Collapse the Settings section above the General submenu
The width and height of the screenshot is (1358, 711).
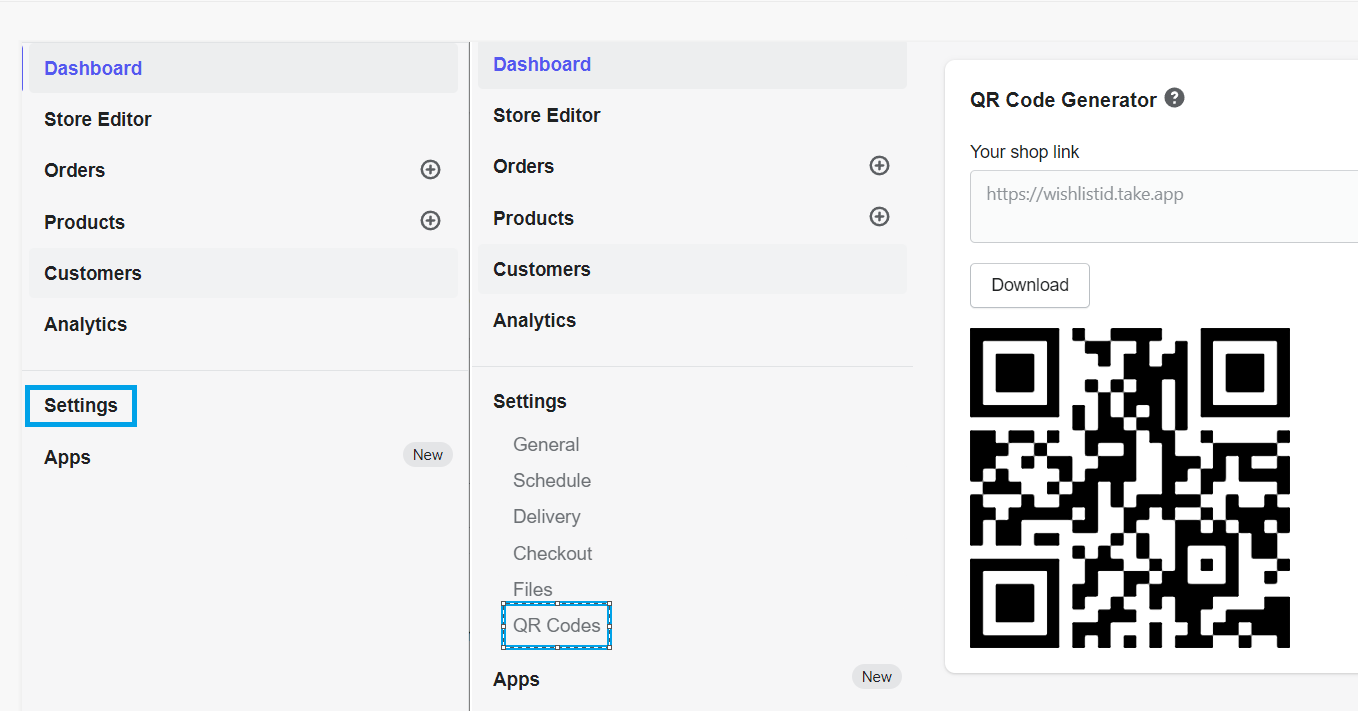530,402
